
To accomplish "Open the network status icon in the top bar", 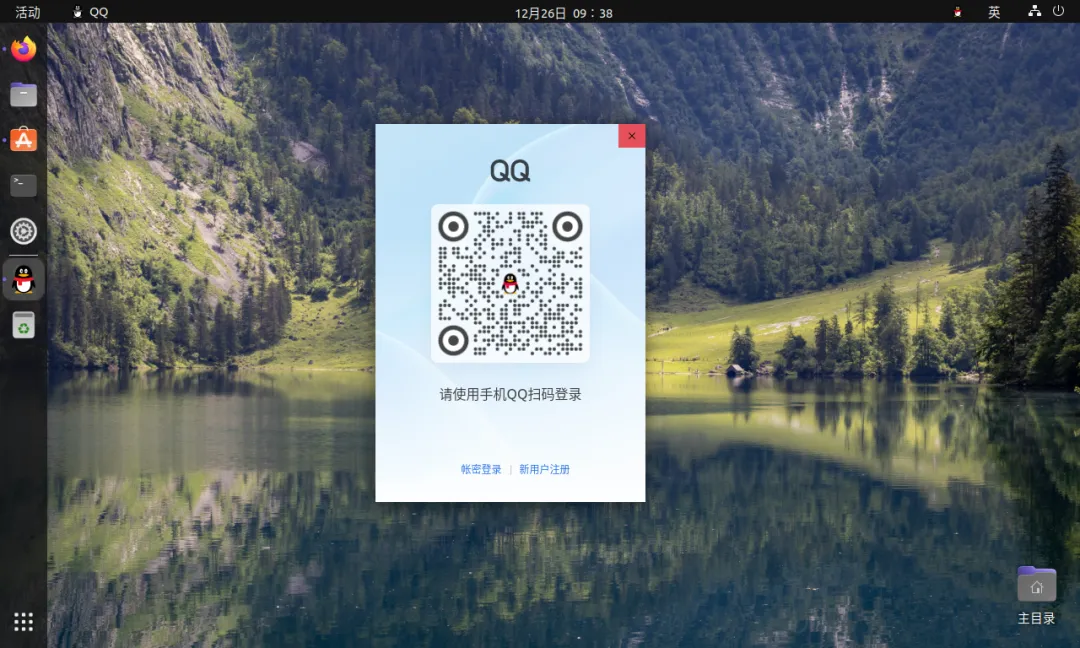I will pos(1035,11).
